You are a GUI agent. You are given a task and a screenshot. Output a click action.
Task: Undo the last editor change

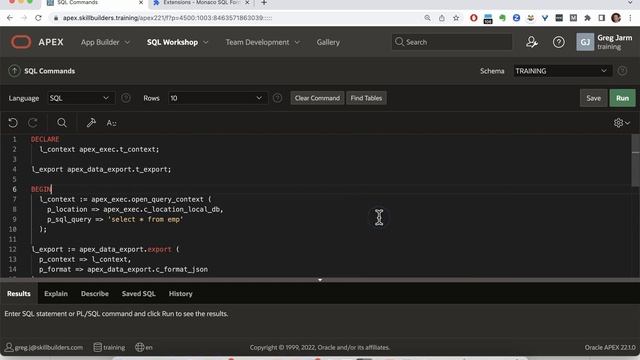[13, 122]
